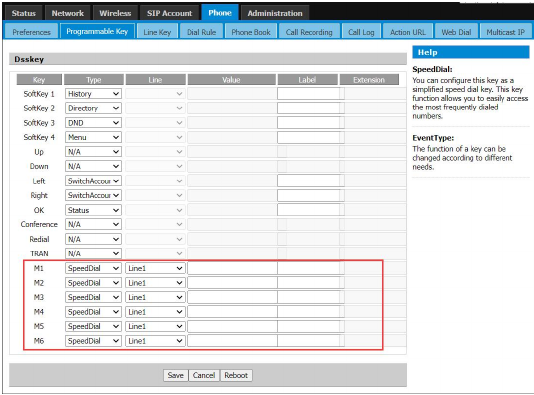This screenshot has height=395, width=534.
Task: Open M1 Type dropdown (SpeedDial)
Action: pyautogui.click(x=93, y=268)
